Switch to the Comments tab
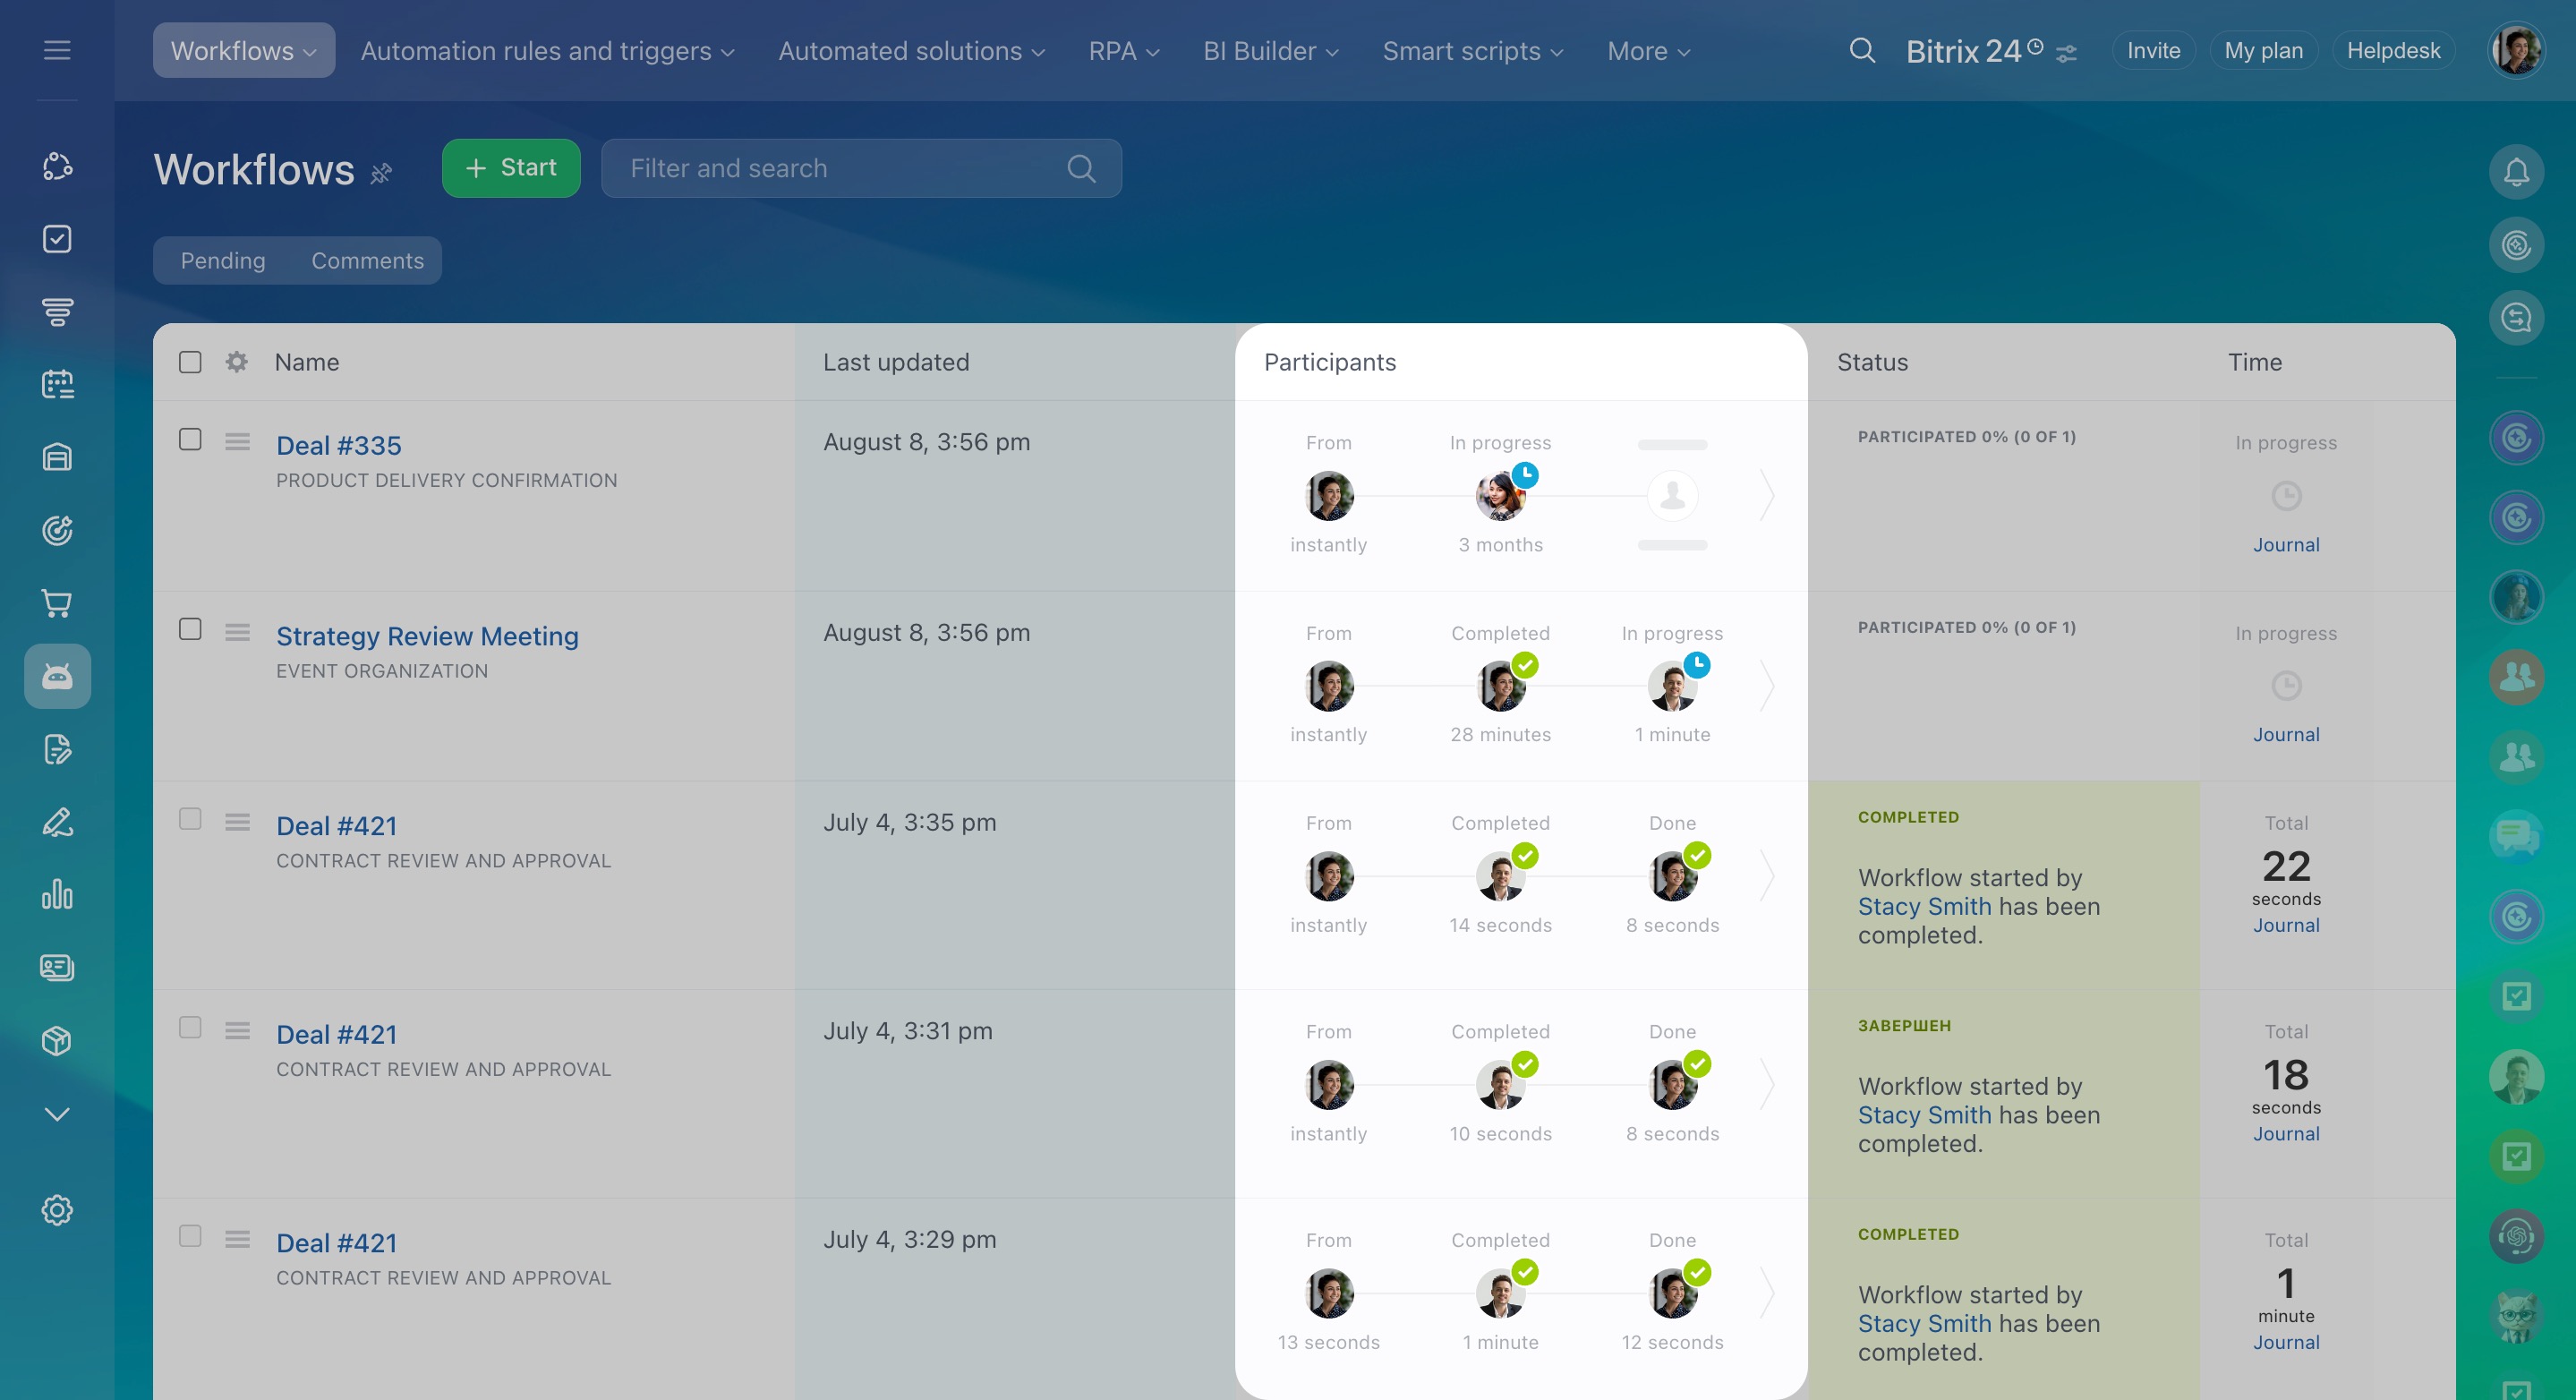Screen dimensions: 2576x1400 (x=367, y=260)
